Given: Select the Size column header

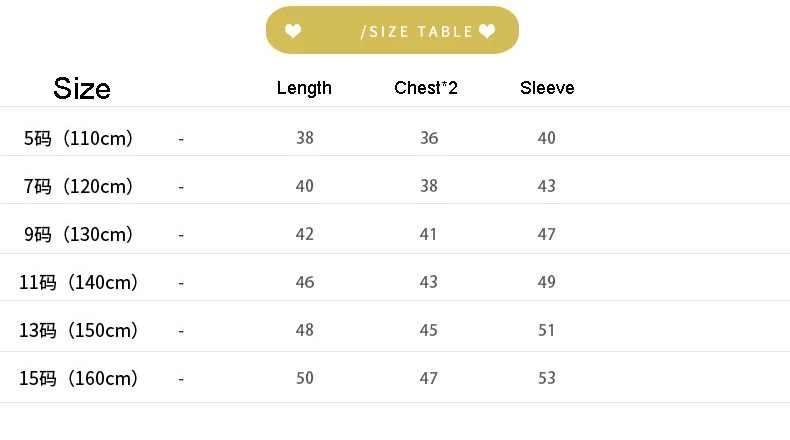Looking at the screenshot, I should point(82,89).
